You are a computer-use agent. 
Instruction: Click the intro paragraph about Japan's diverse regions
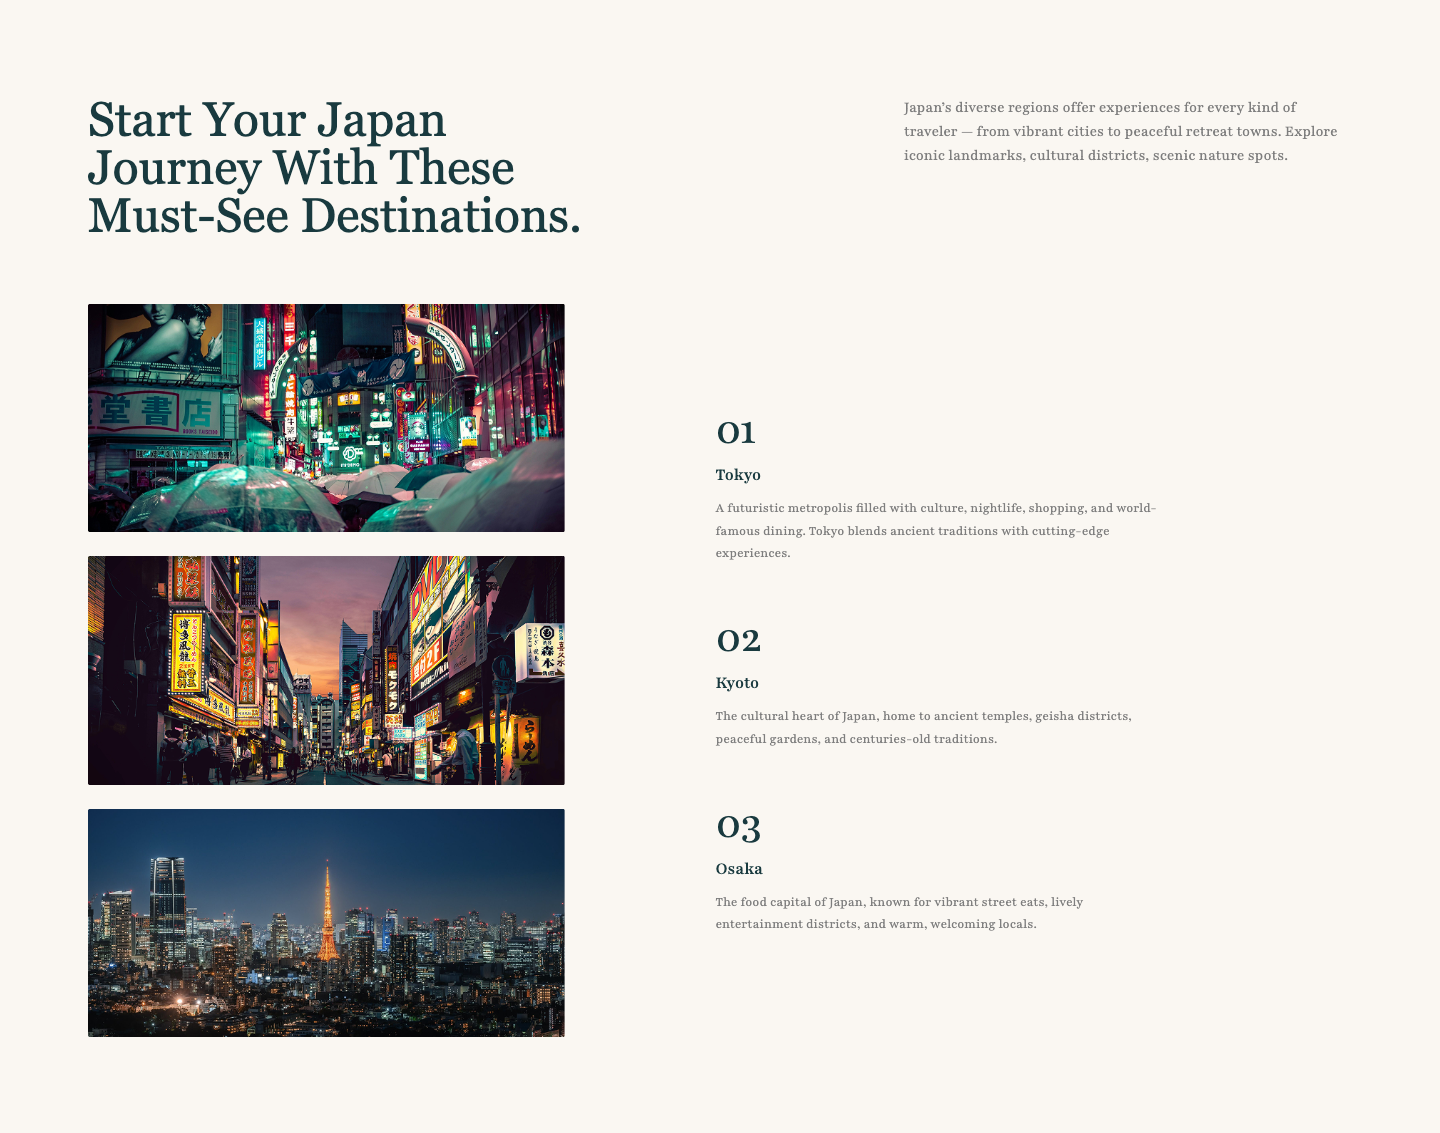1120,131
